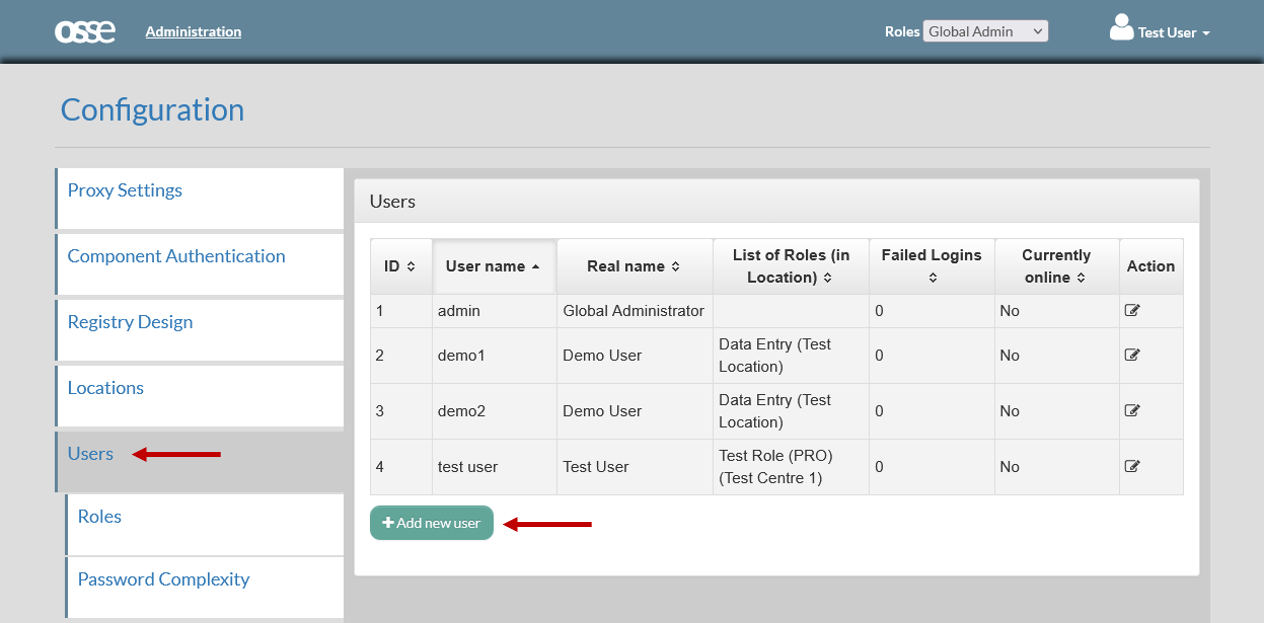Click the 'Demo User' cell in demo2 row

coord(634,411)
